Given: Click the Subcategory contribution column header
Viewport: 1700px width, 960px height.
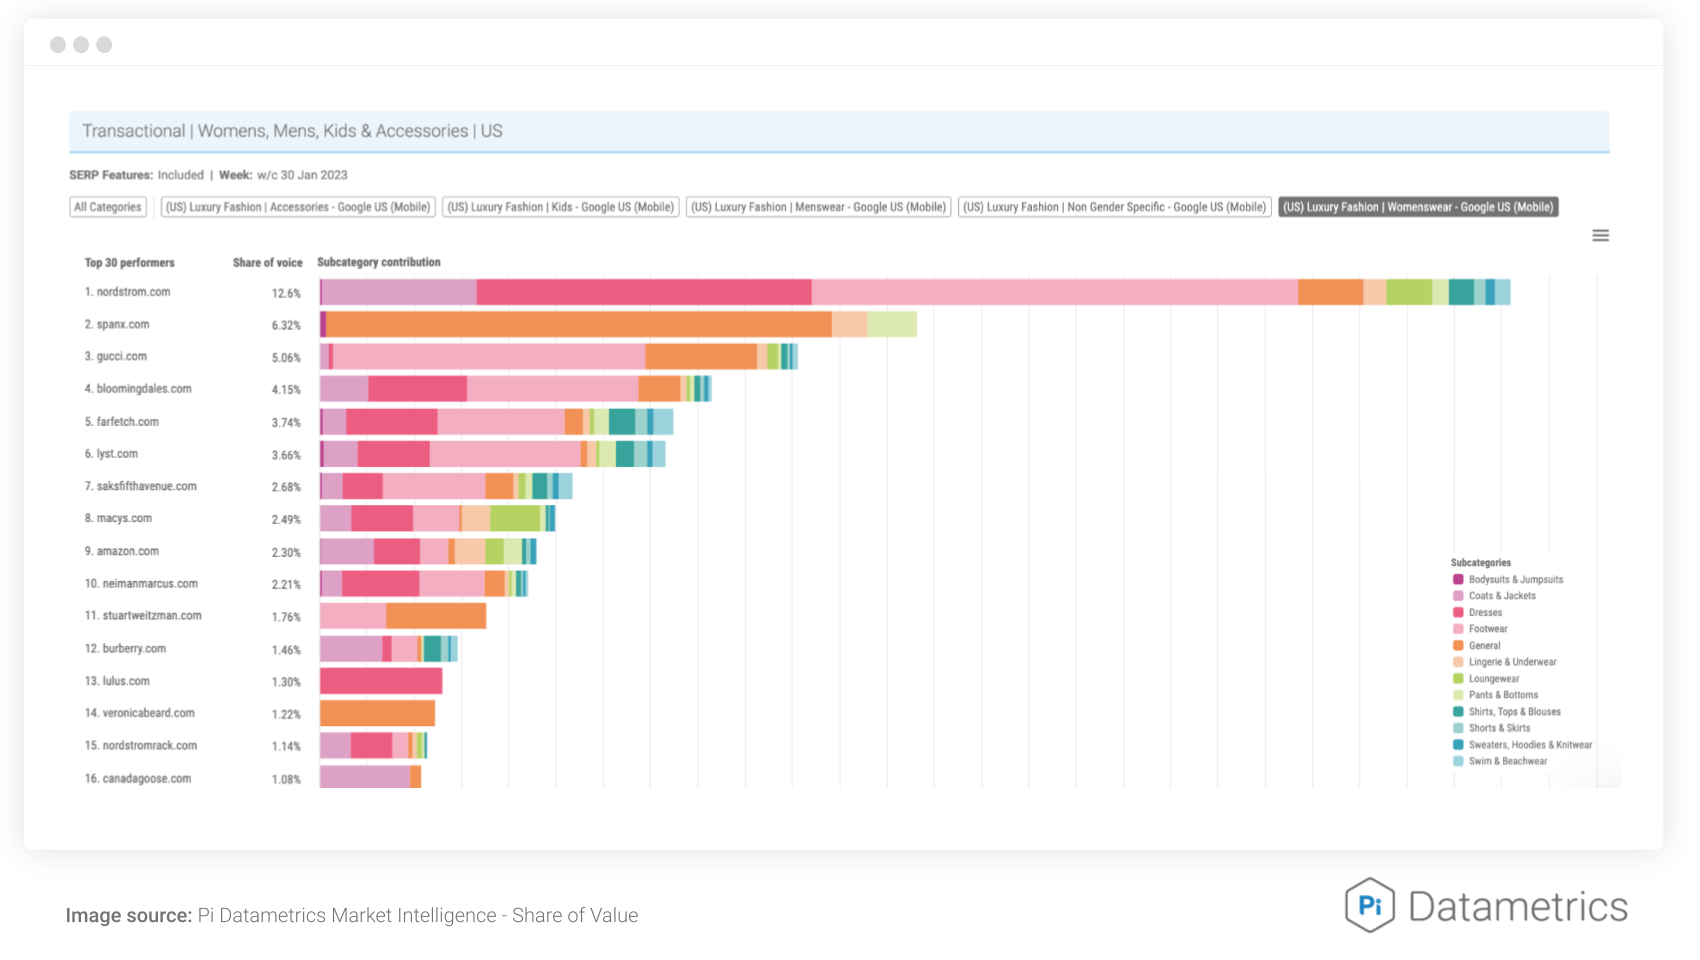Looking at the screenshot, I should click(379, 262).
